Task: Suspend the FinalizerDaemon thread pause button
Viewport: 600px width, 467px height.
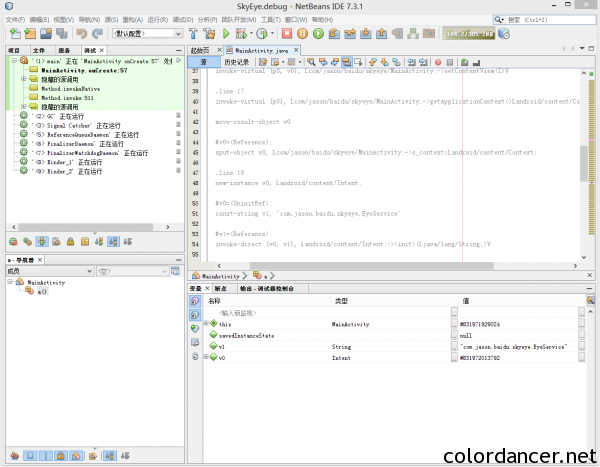Action: pyautogui.click(x=178, y=143)
